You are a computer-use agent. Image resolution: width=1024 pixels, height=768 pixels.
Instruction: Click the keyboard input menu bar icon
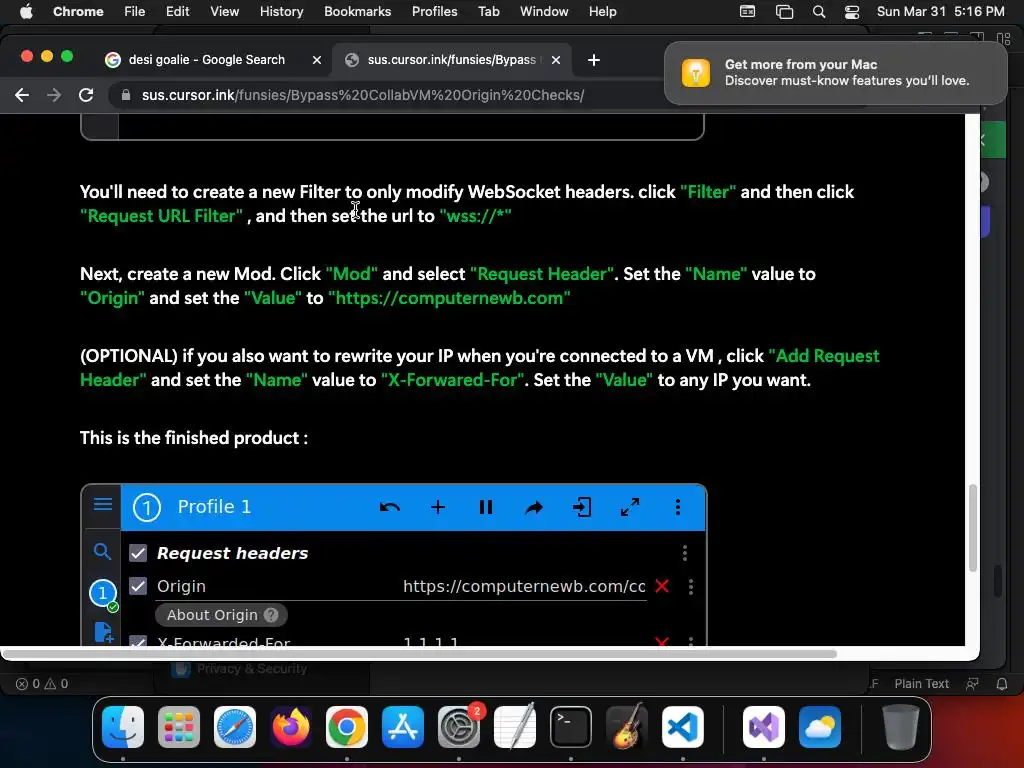(x=748, y=12)
